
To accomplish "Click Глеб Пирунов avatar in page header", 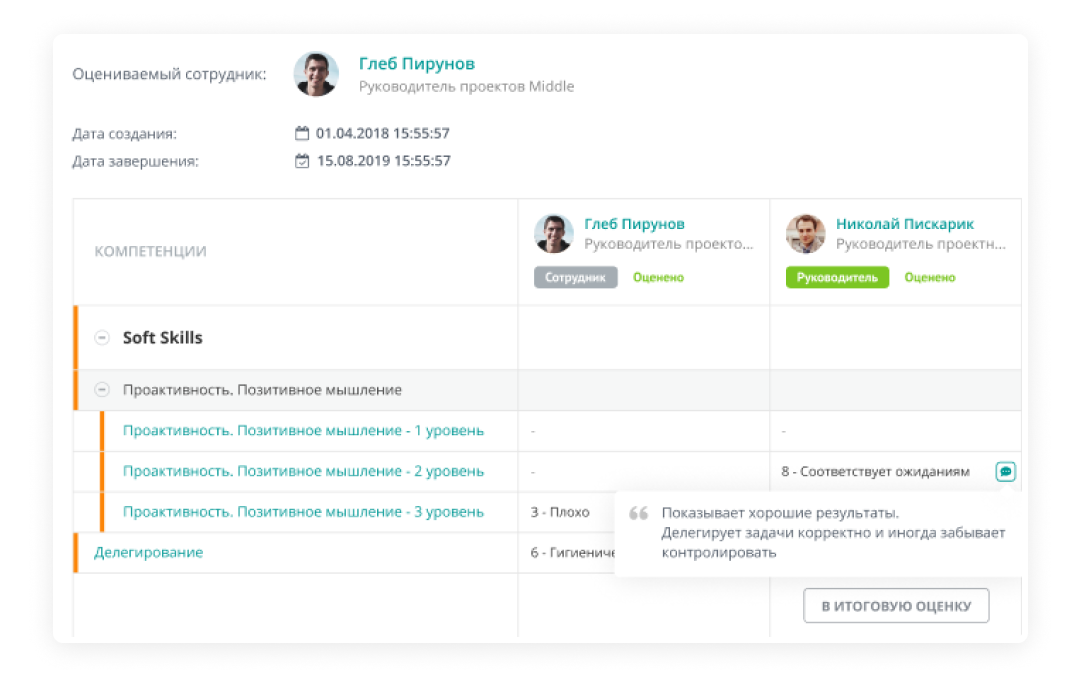I will 316,75.
